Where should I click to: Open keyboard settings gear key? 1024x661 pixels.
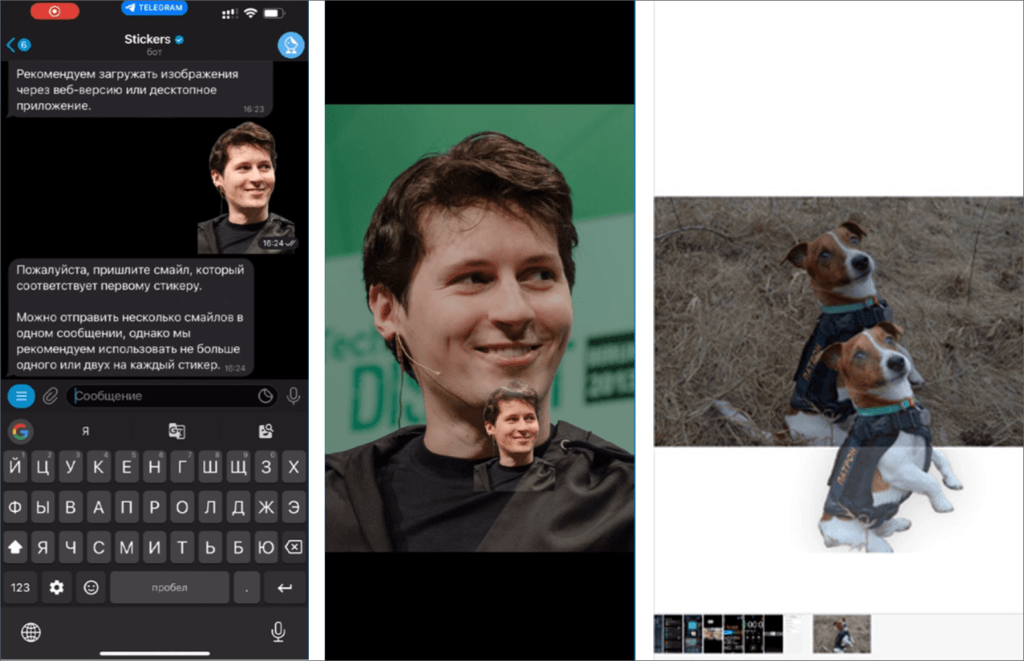(x=57, y=587)
